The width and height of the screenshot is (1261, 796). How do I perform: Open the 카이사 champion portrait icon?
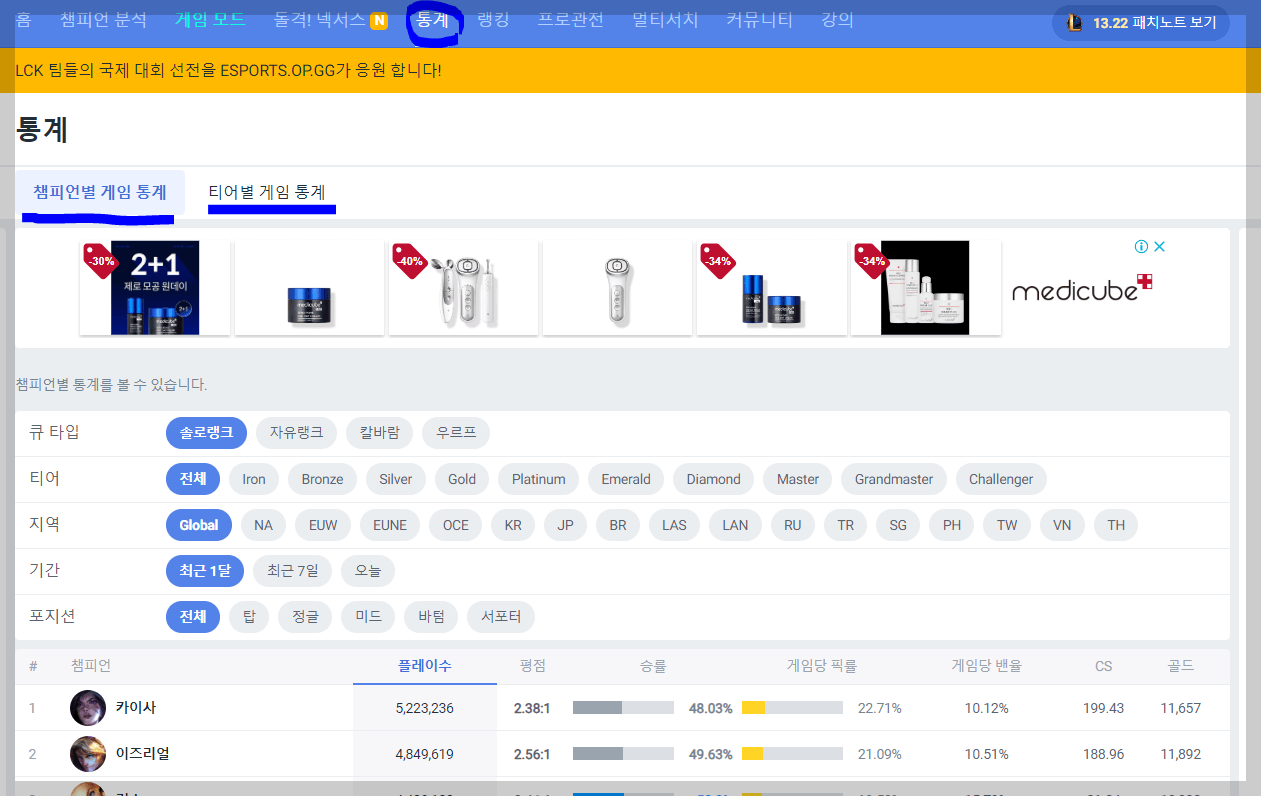(88, 708)
